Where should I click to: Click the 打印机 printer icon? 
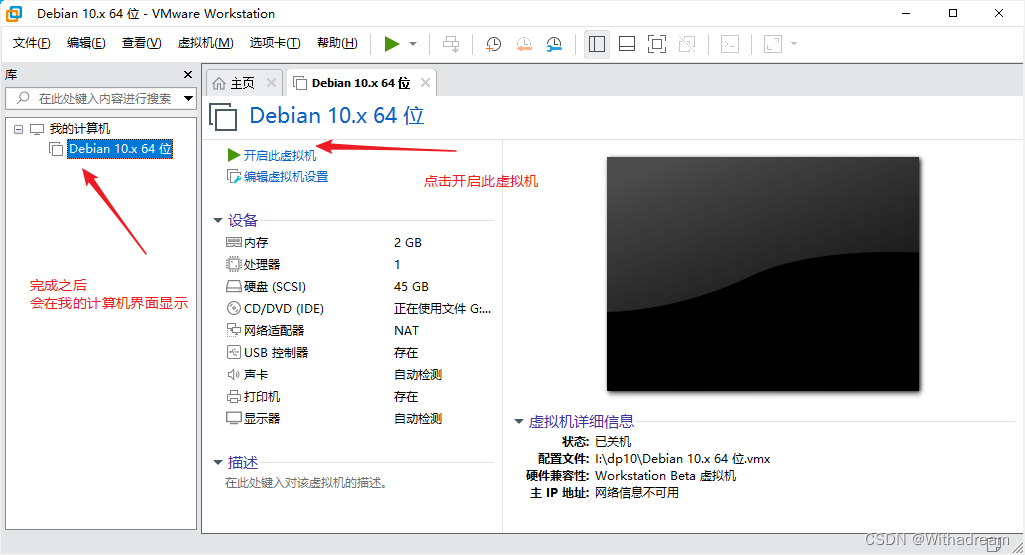[x=233, y=396]
